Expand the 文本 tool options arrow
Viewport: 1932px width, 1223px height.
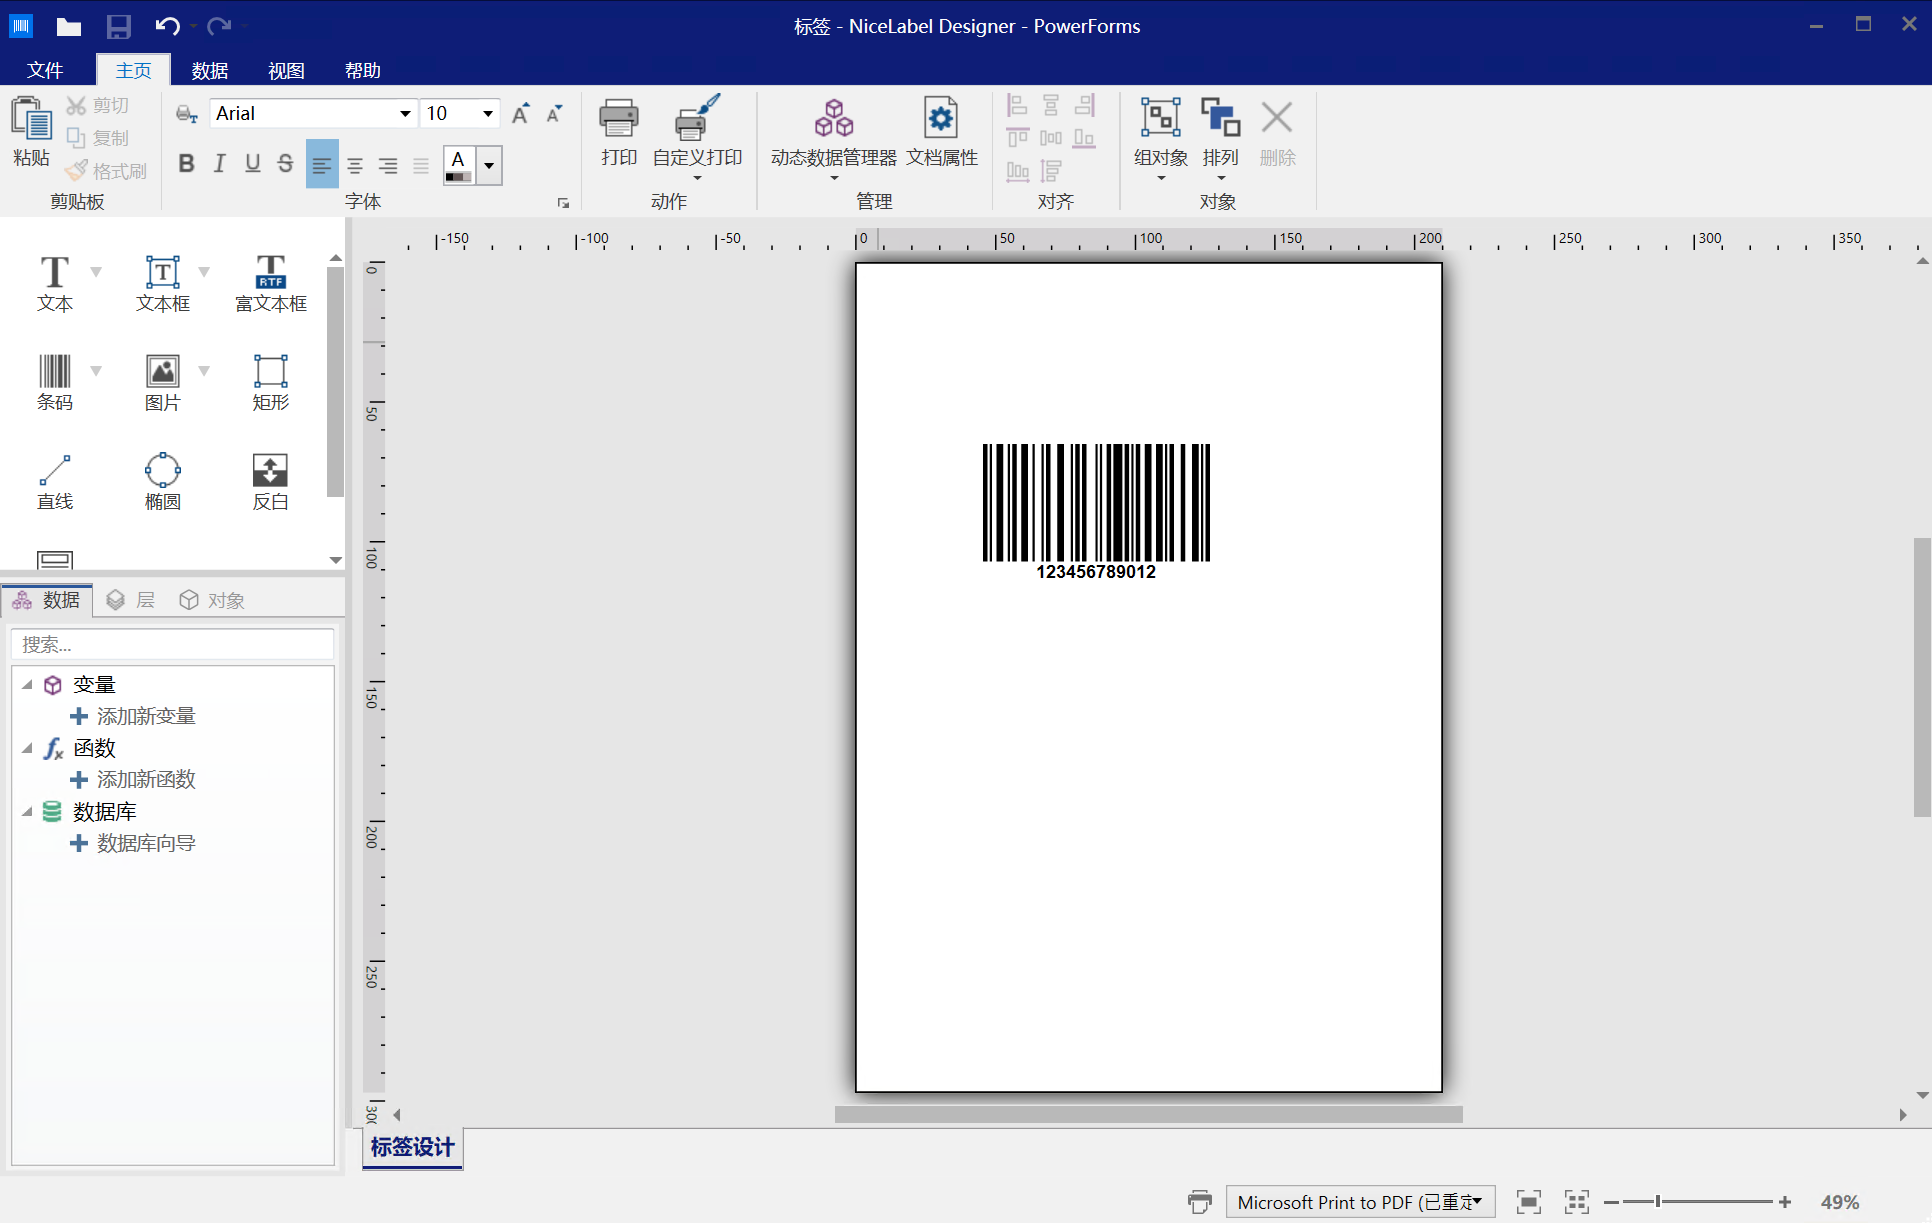(x=96, y=272)
